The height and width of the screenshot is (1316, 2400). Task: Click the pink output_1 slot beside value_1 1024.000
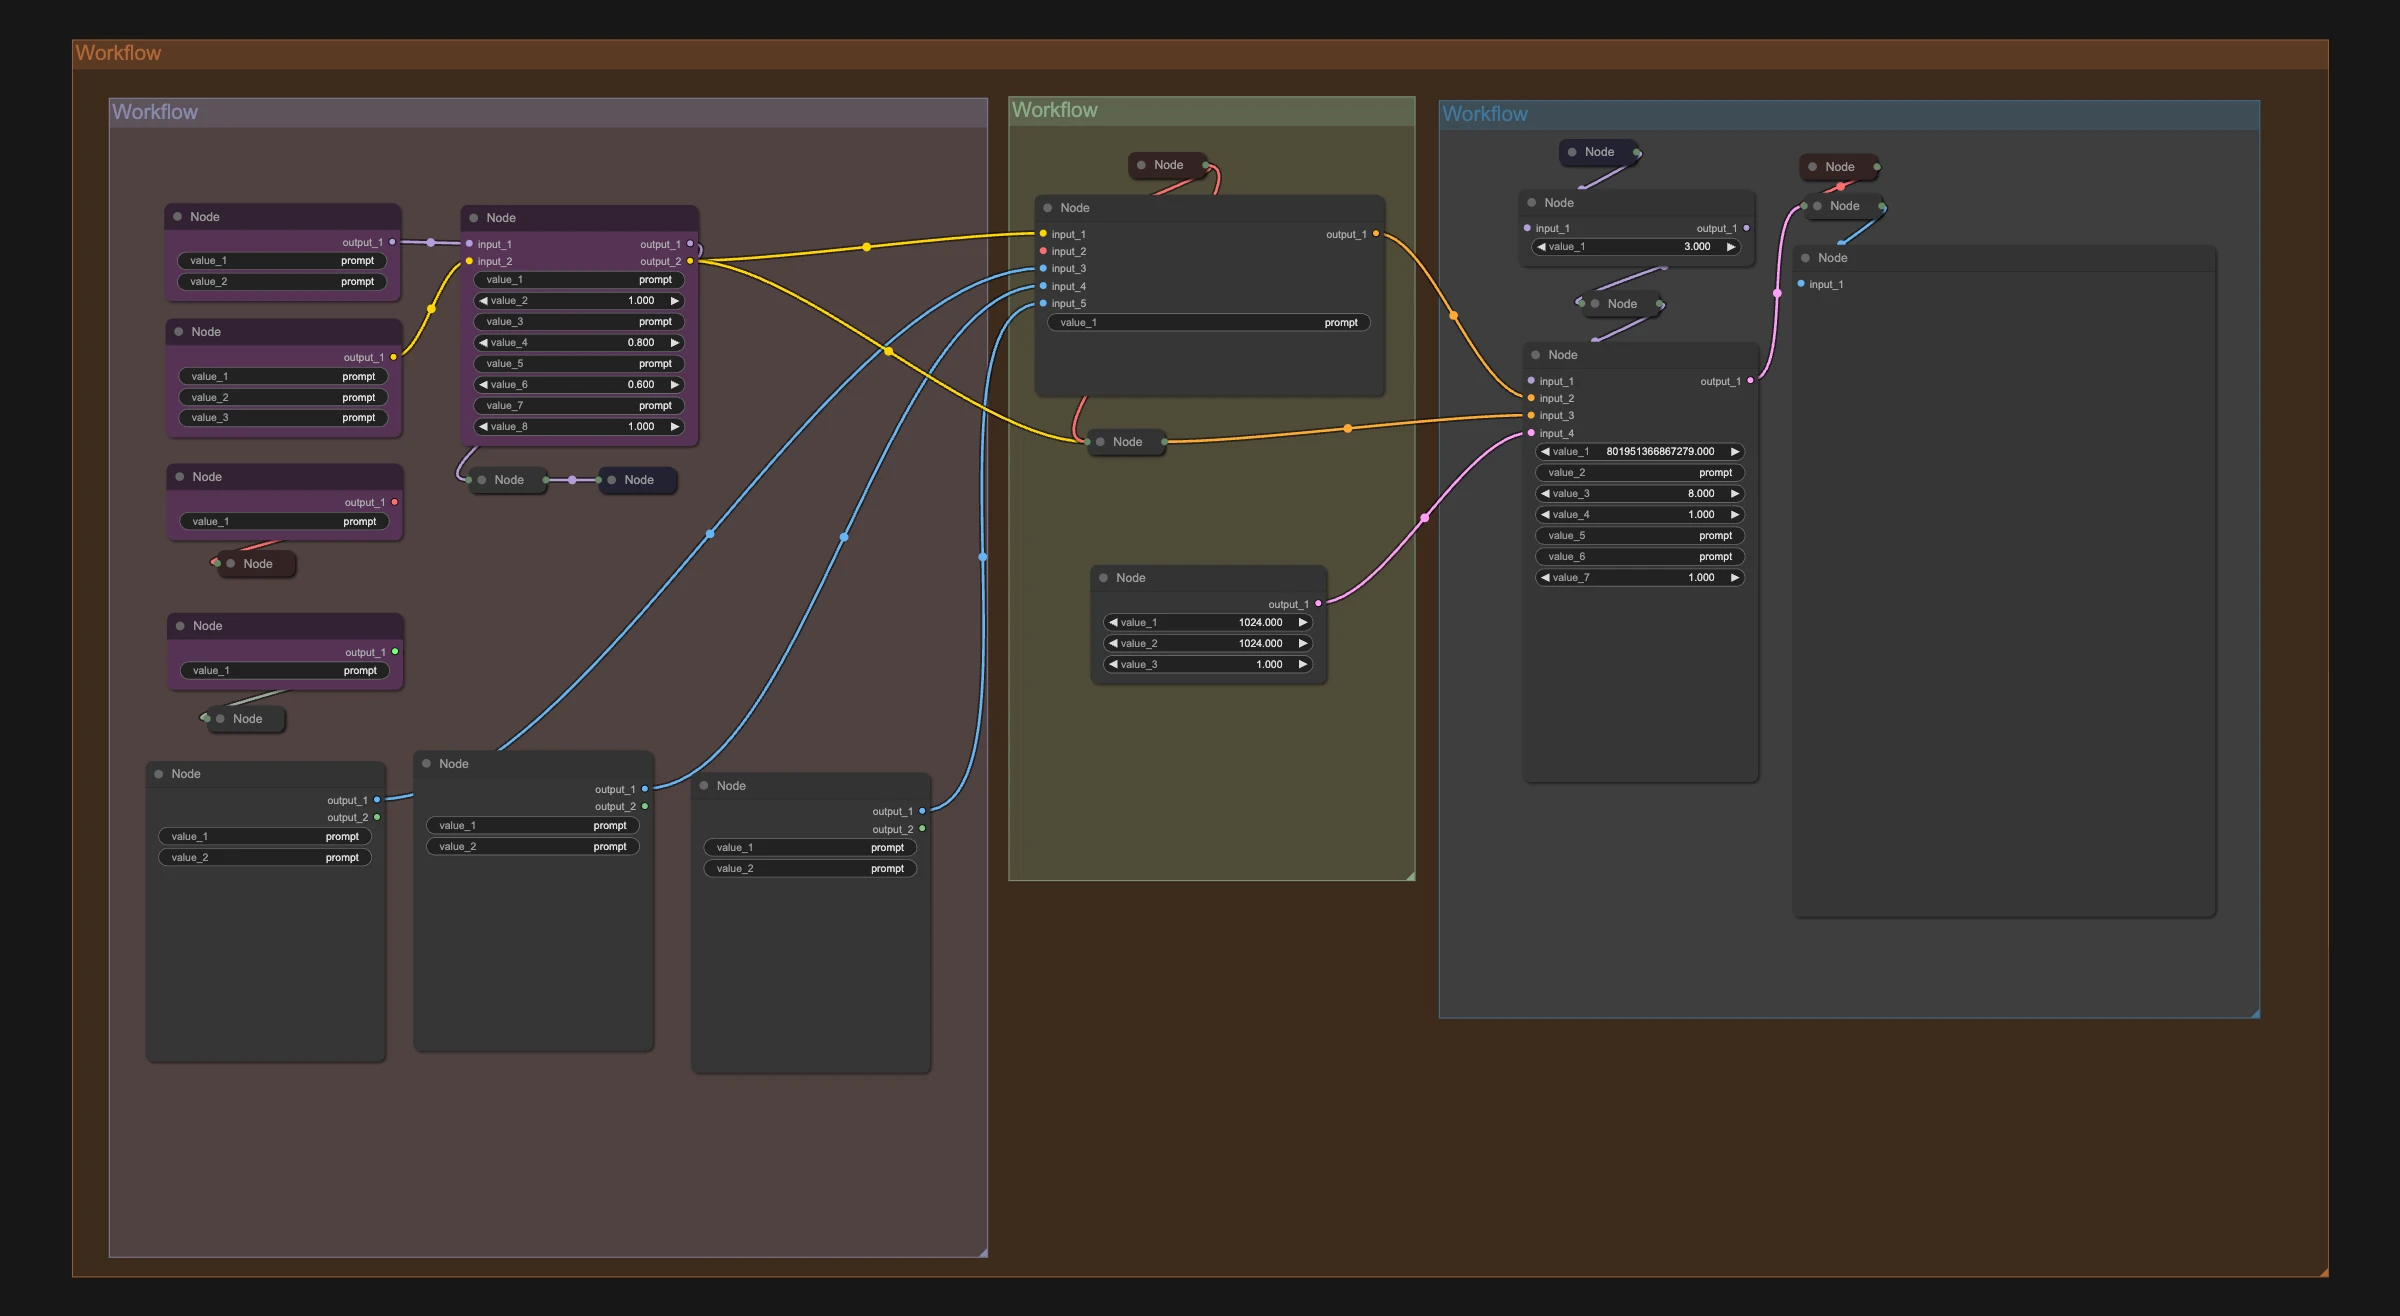[1318, 604]
